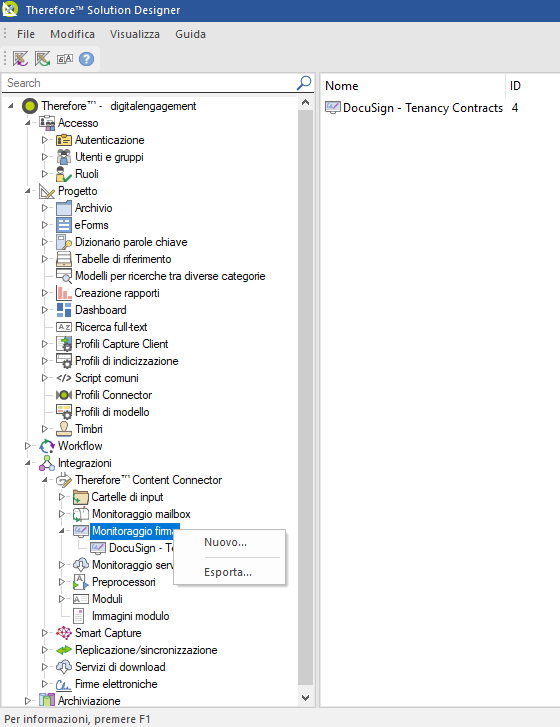Screen dimensions: 560x727
Task: Select the Therefore digitalengagement root node
Action: click(x=119, y=106)
